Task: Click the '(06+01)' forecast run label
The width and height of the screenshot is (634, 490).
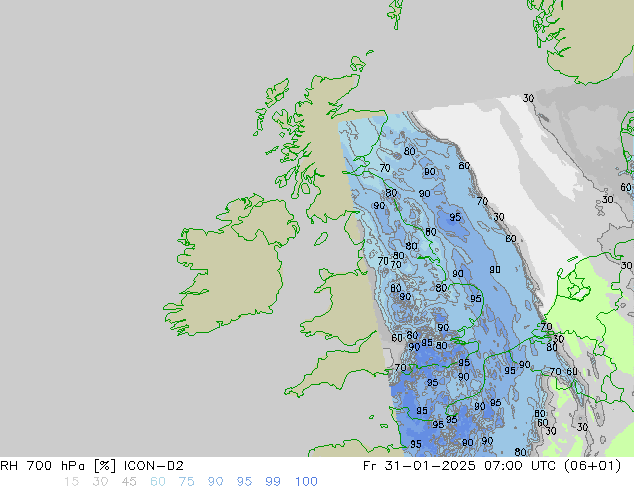Action: coord(592,466)
